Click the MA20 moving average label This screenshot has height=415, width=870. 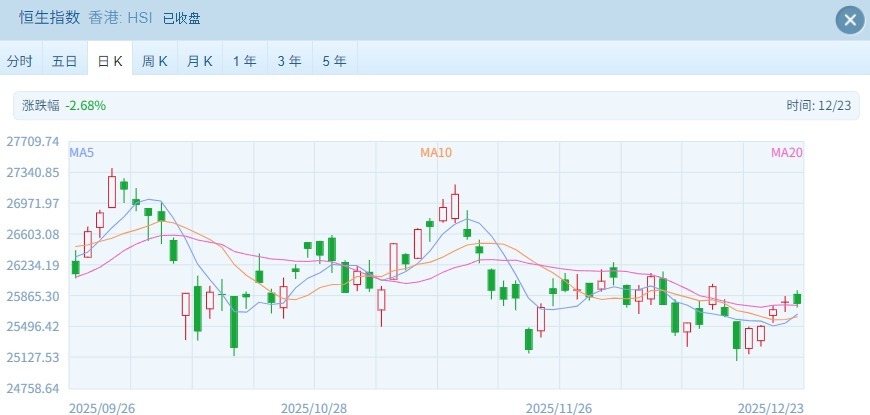pos(786,153)
